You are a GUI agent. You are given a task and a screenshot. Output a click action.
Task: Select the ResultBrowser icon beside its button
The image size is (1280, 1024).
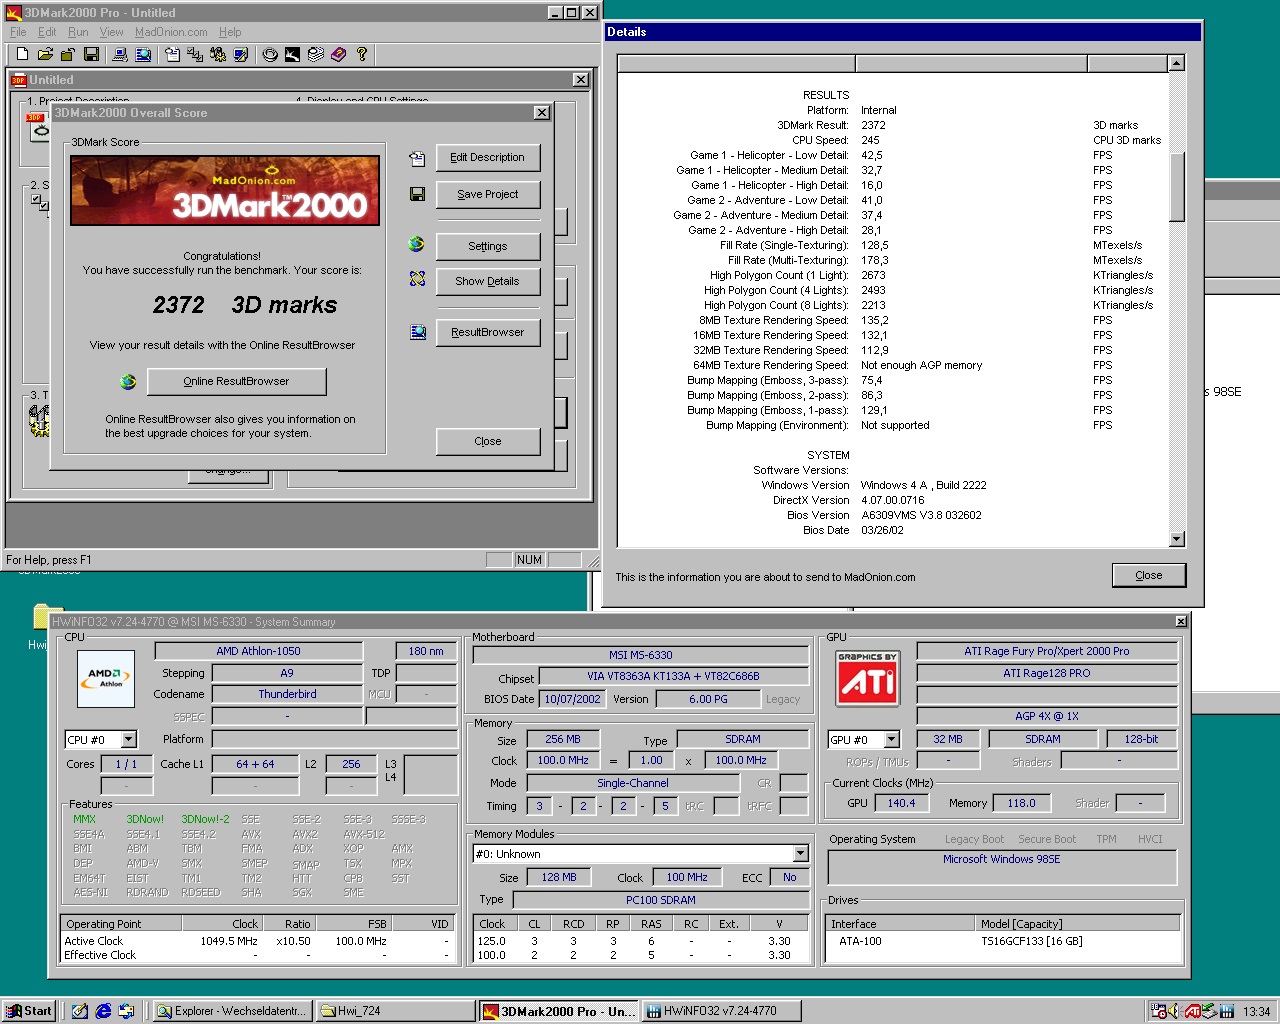417,332
